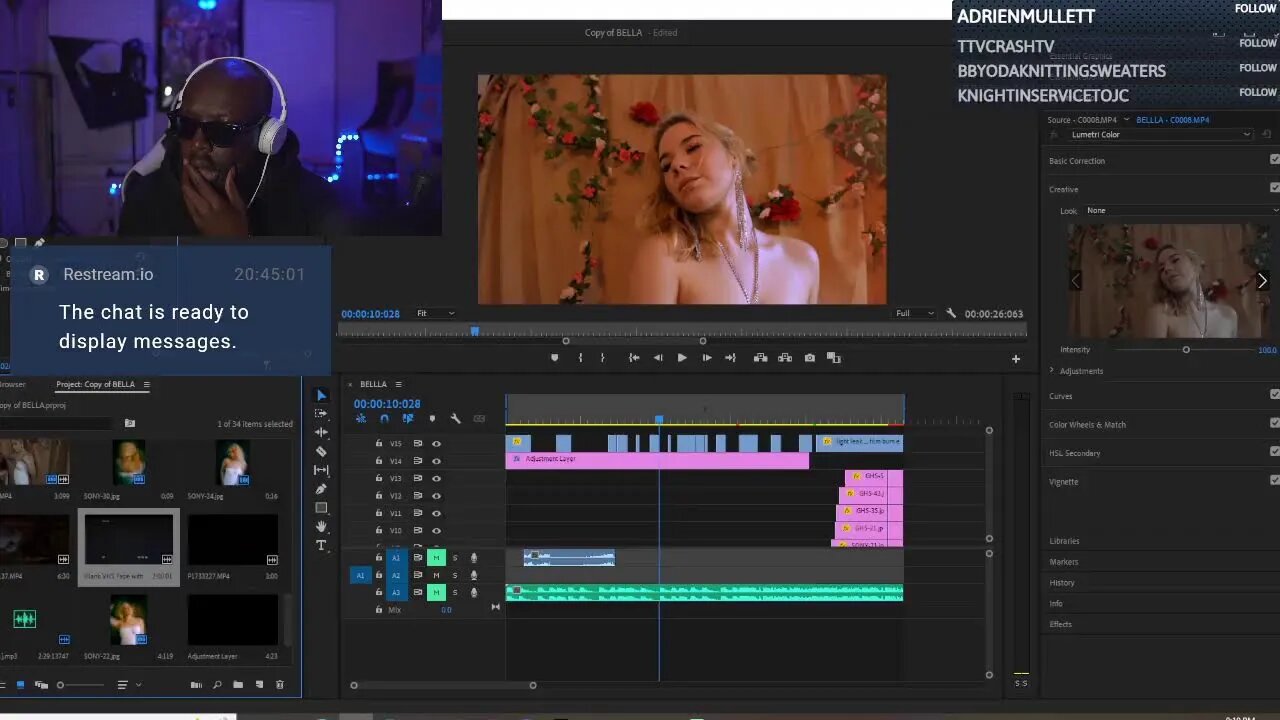Mute audio track A1
1280x720 pixels.
pyautogui.click(x=436, y=558)
